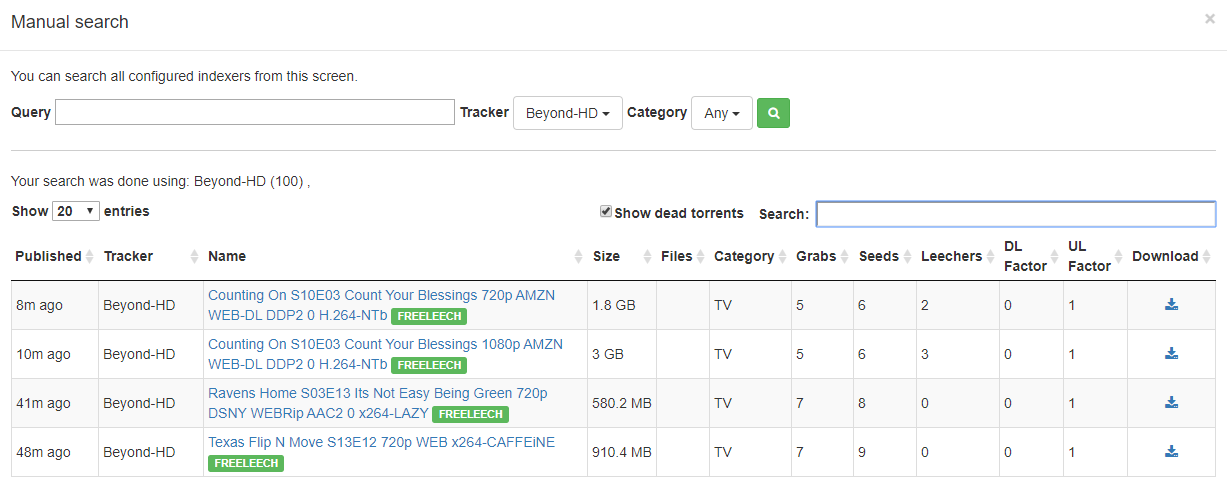Image resolution: width=1227 pixels, height=477 pixels.
Task: Open Texas Flip N Move S13E12 link
Action: click(381, 442)
